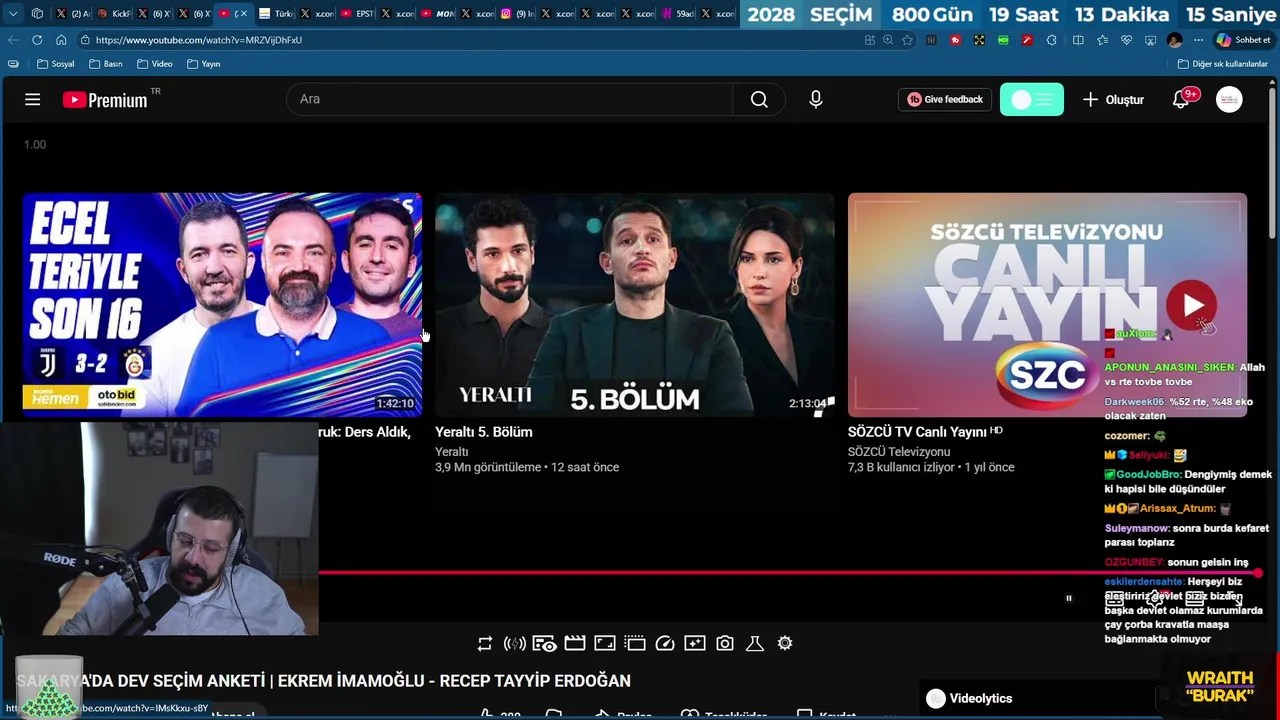Screen dimensions: 1280x720
Task: Click the Oluştur create button
Action: pos(1113,99)
